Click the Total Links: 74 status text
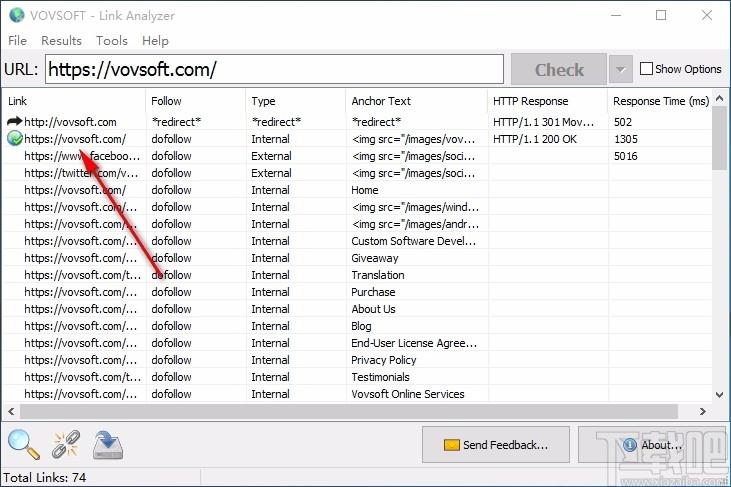 pyautogui.click(x=45, y=478)
